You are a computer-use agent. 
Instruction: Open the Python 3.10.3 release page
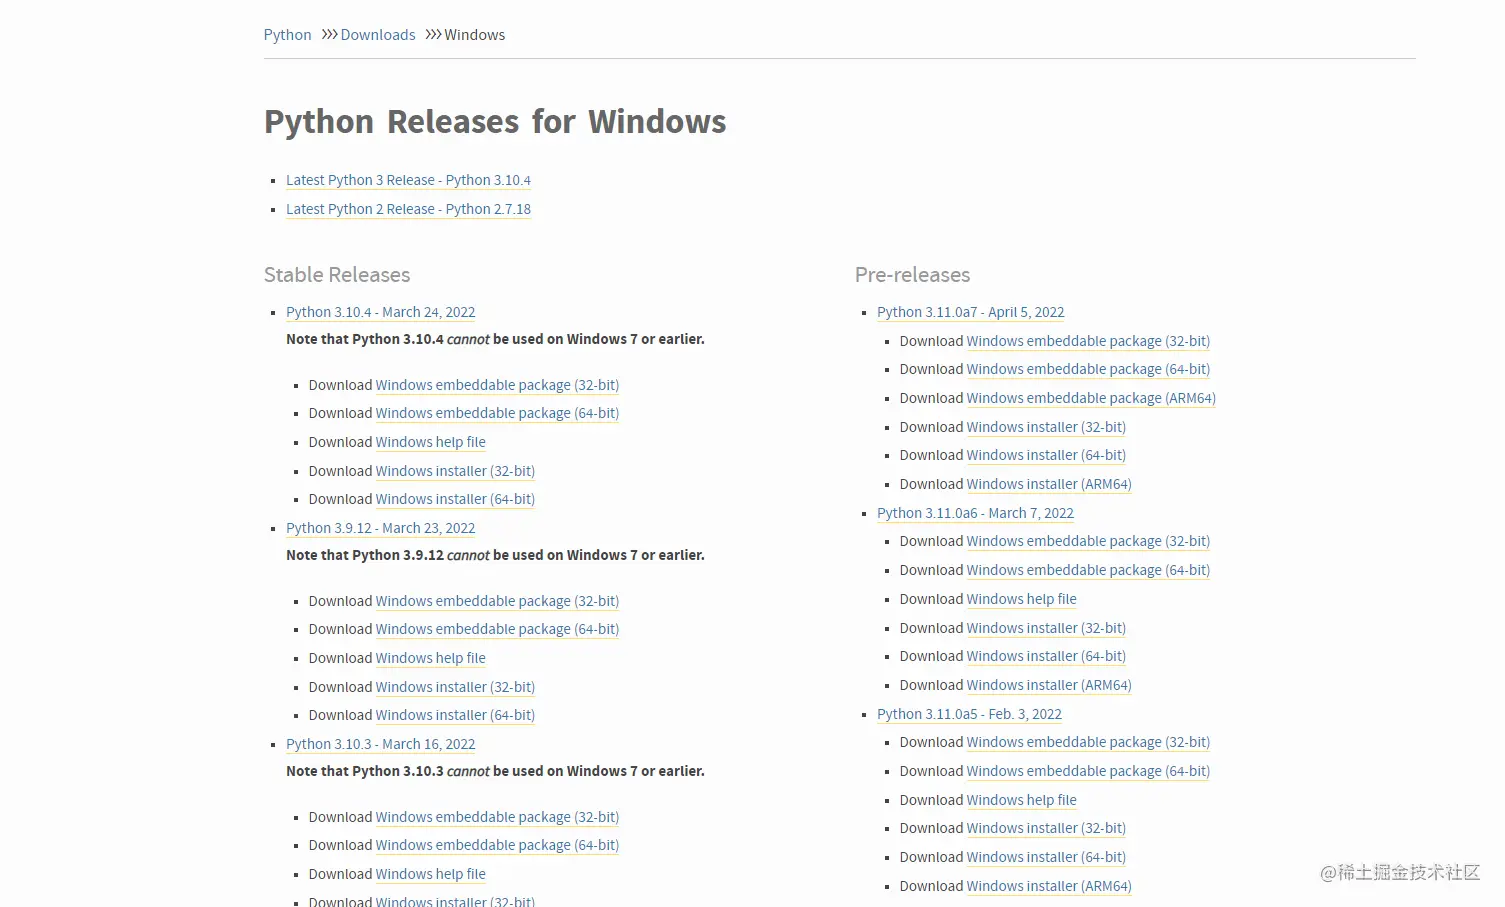click(x=381, y=744)
